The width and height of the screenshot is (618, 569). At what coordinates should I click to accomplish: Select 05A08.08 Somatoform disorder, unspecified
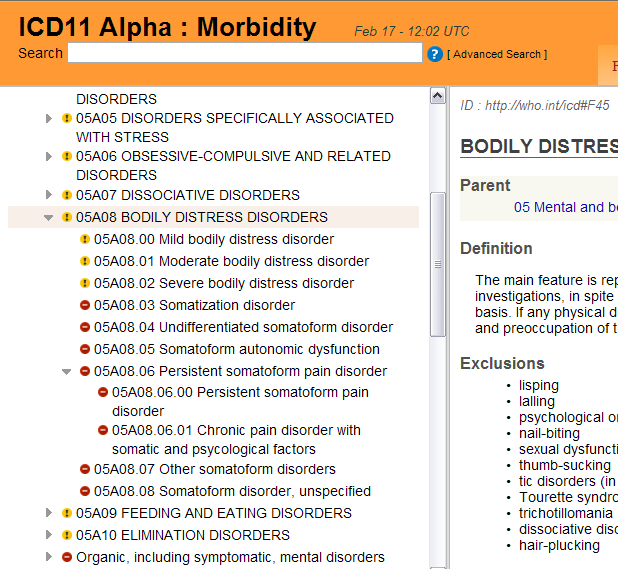[232, 491]
